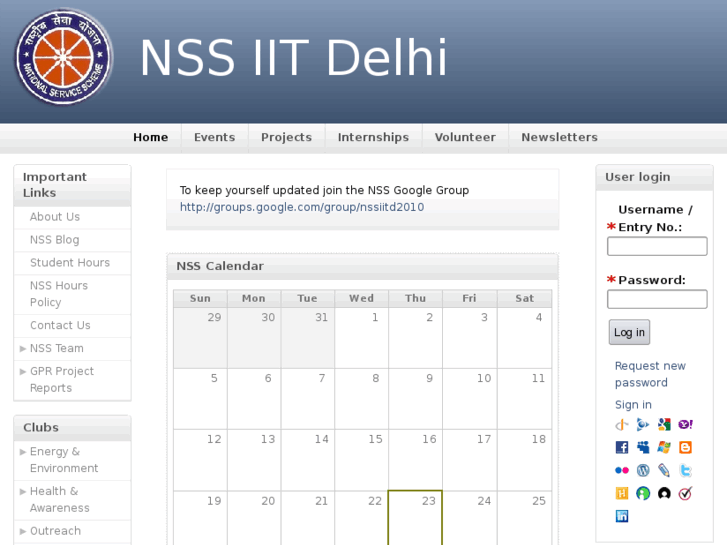Sign in with the checkmark Verisign icon
Screen dimensions: 727x545
click(685, 493)
